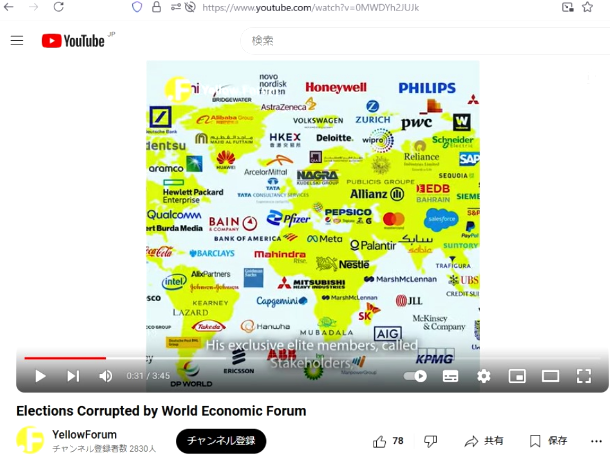The width and height of the screenshot is (610, 458).
Task: Click the video progress bar
Action: [x=300, y=357]
